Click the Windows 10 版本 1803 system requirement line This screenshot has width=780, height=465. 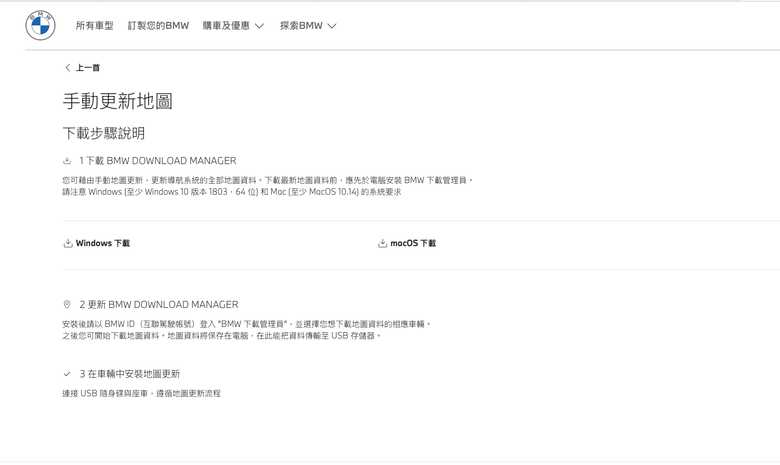click(x=232, y=192)
